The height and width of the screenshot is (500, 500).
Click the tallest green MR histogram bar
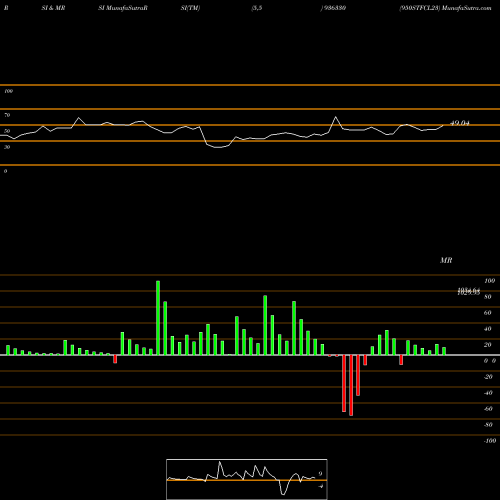(158, 318)
